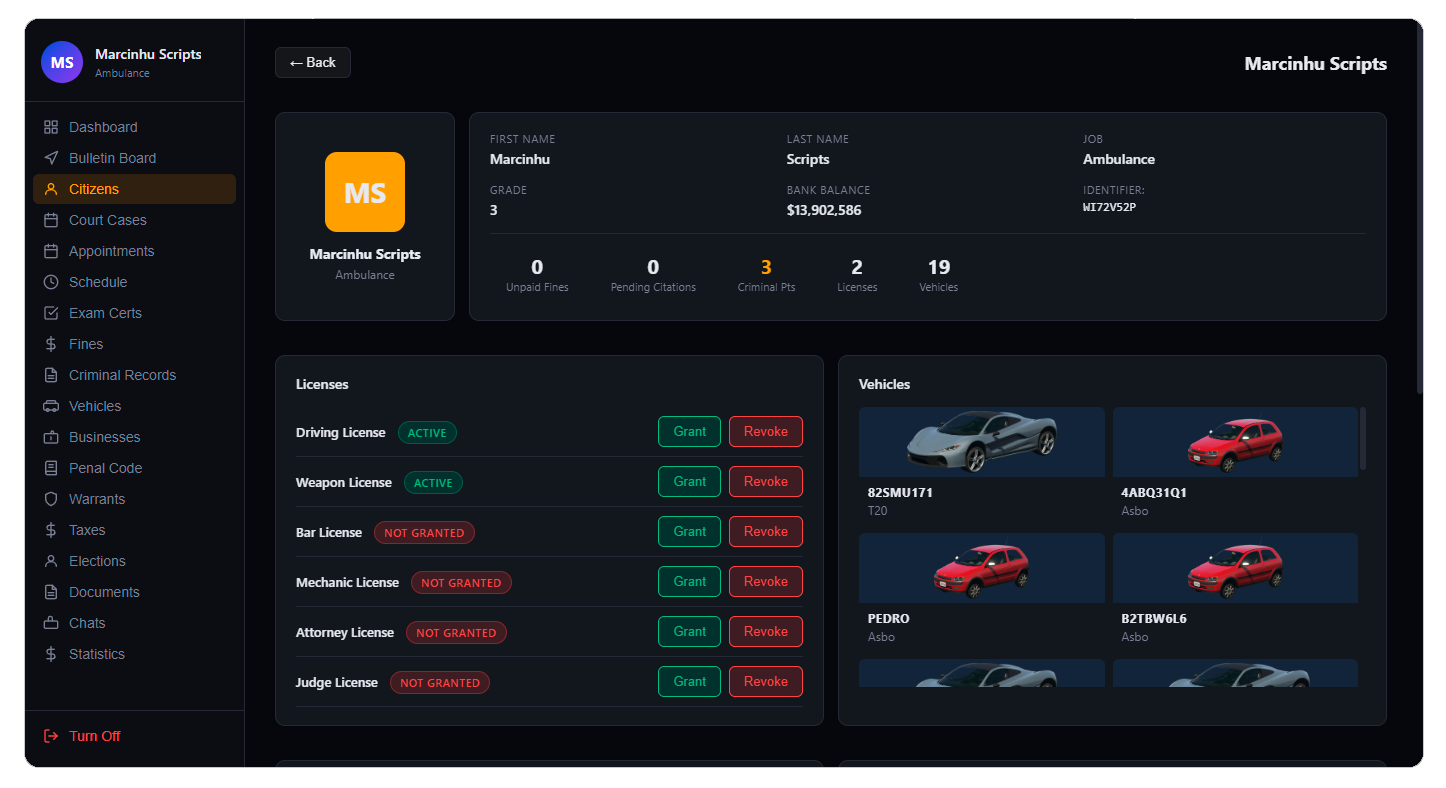Grant the Mechanic License
Screen dimensions: 1446x788
coord(689,582)
